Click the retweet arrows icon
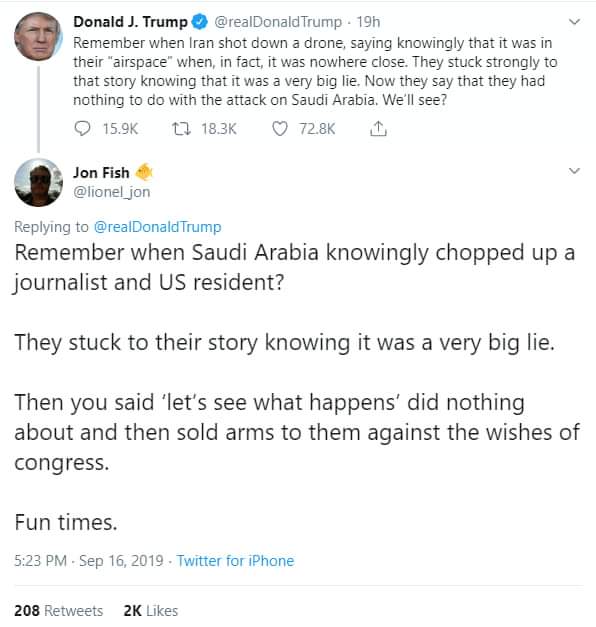The height and width of the screenshot is (627, 596). [181, 129]
